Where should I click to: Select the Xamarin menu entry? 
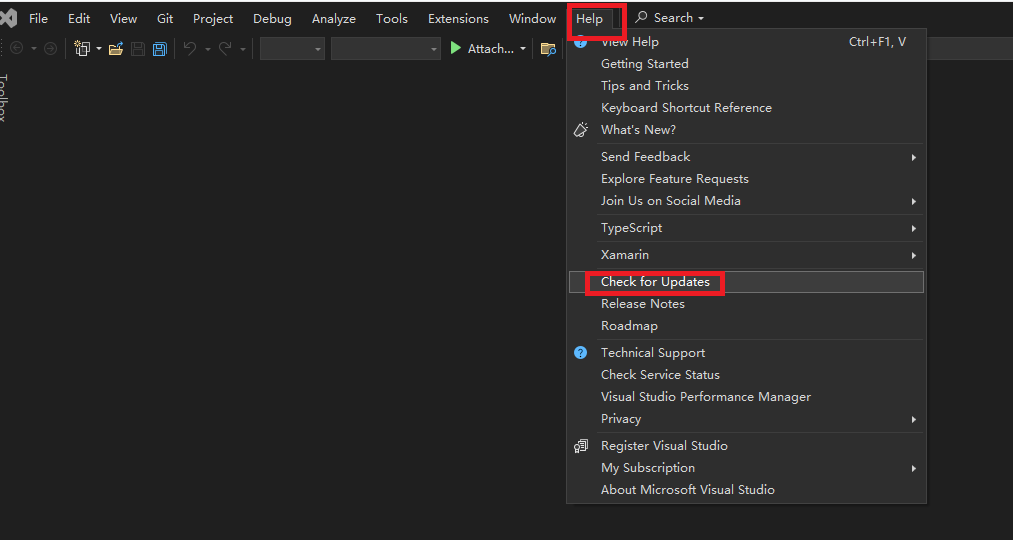click(x=746, y=255)
